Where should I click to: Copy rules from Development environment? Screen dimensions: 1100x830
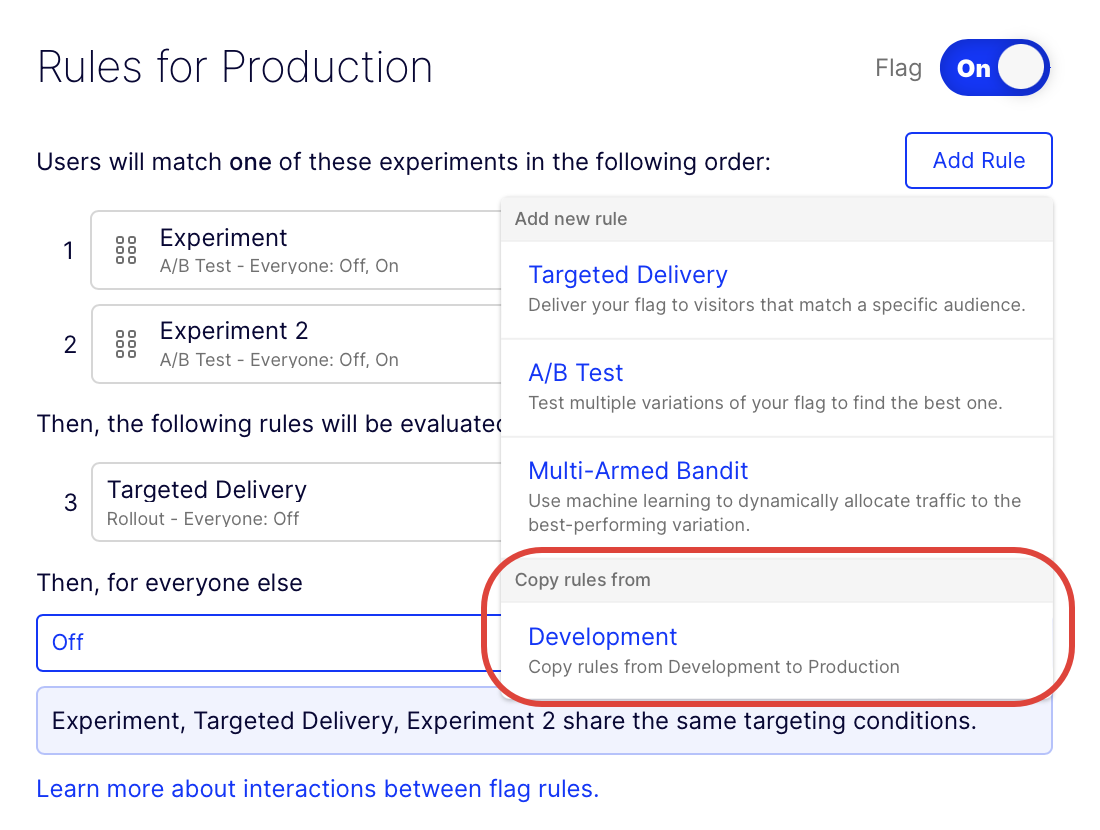pyautogui.click(x=602, y=637)
